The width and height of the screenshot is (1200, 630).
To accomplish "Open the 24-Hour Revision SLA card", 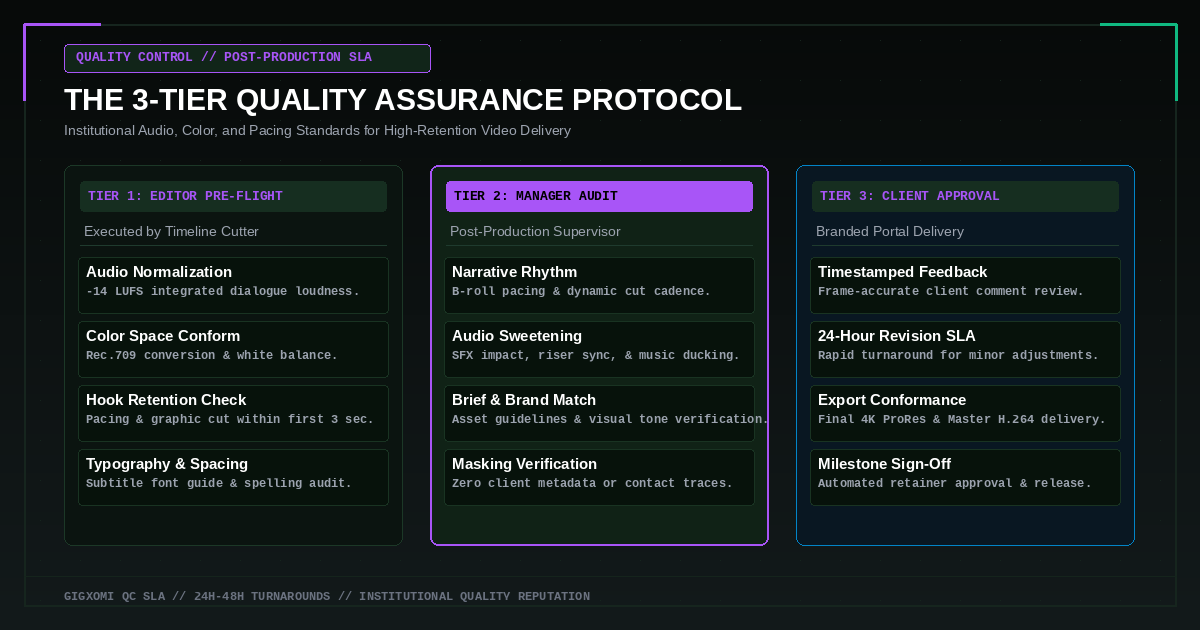I will tap(965, 349).
